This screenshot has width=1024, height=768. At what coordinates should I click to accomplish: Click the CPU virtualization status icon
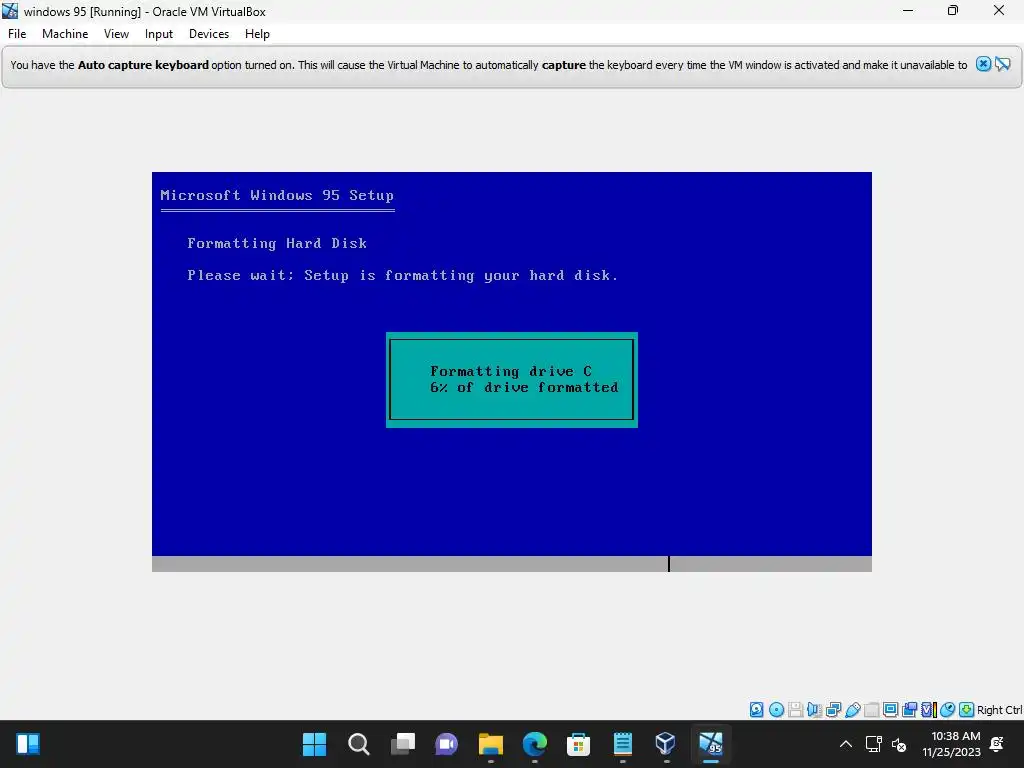click(x=929, y=709)
